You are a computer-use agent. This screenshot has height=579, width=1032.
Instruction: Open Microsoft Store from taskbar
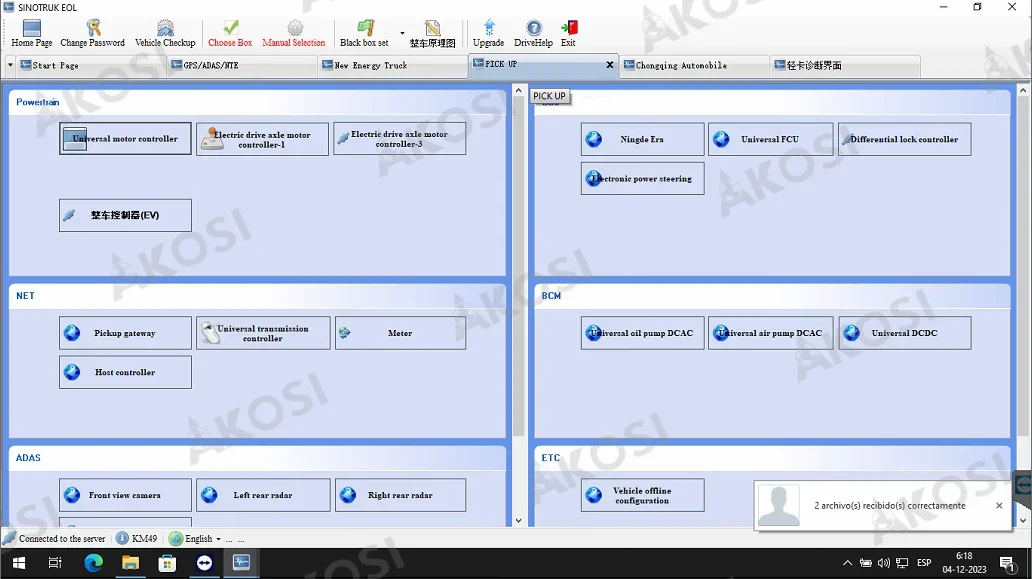click(x=167, y=563)
